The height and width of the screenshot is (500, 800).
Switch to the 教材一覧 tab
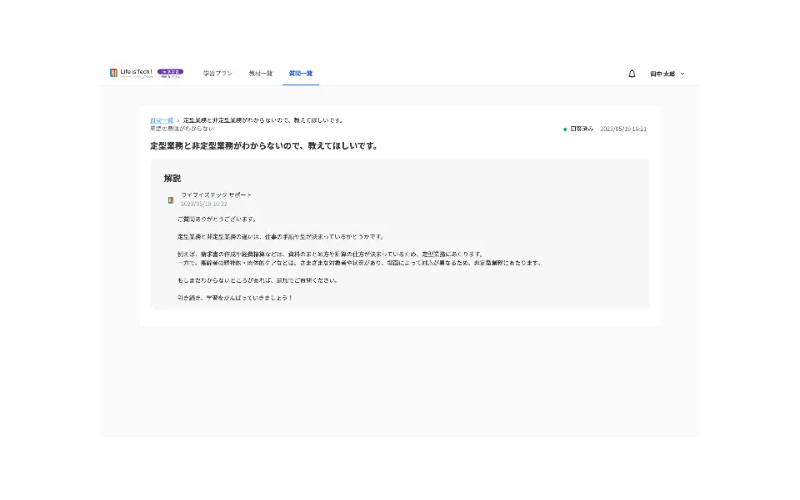tap(260, 74)
